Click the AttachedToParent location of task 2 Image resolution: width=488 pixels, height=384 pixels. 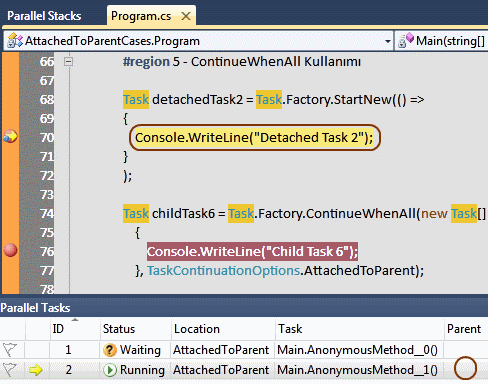tap(221, 370)
